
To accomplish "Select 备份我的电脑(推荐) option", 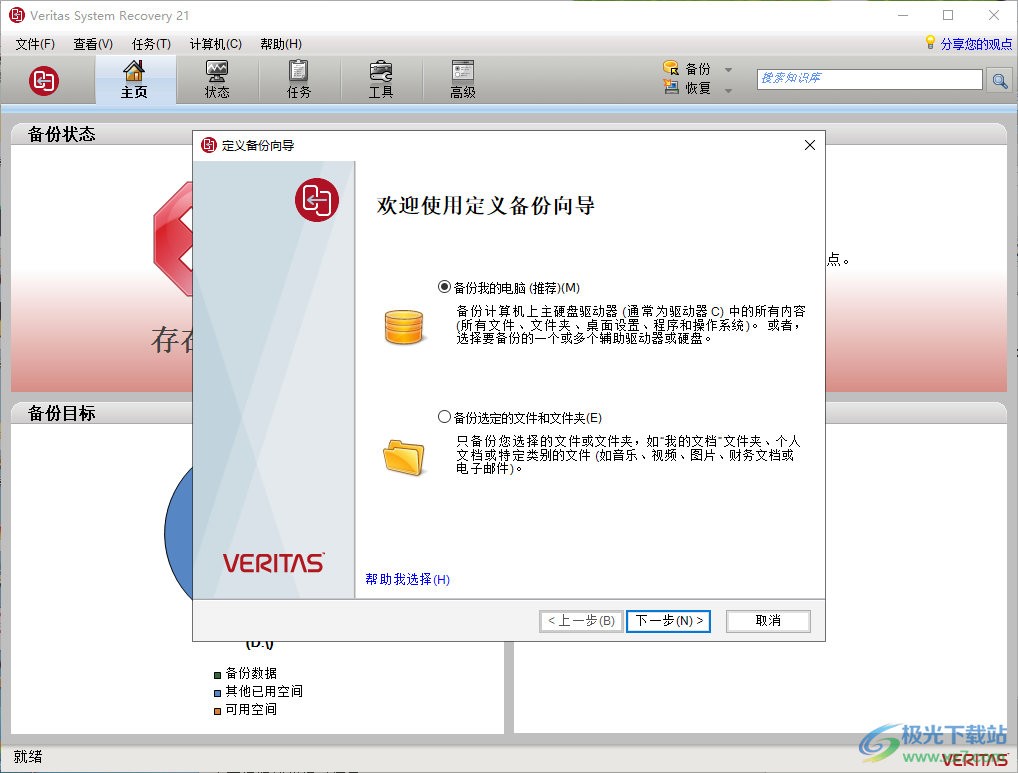I will (x=444, y=287).
